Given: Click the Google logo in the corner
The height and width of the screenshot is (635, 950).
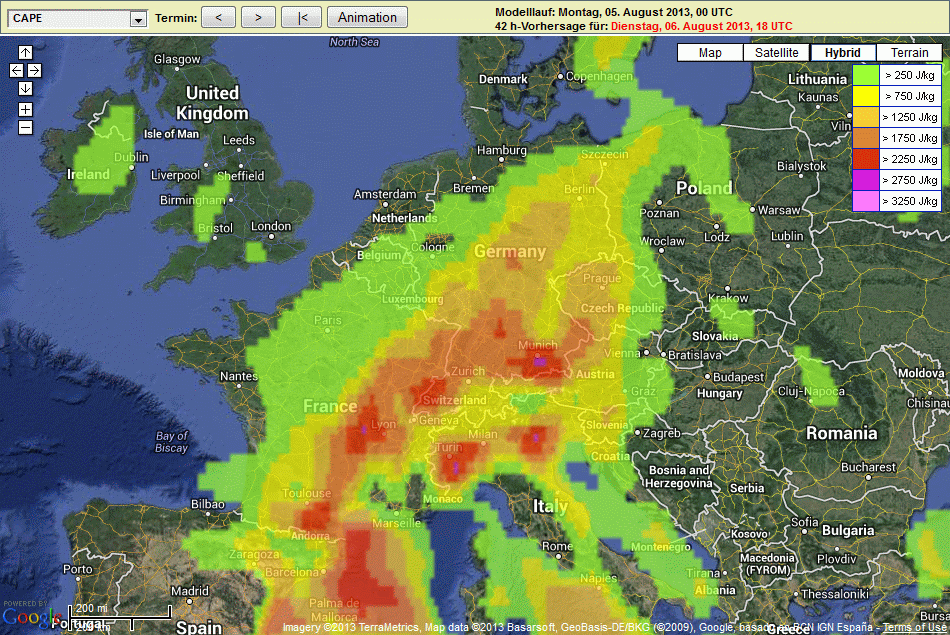Looking at the screenshot, I should click(30, 619).
